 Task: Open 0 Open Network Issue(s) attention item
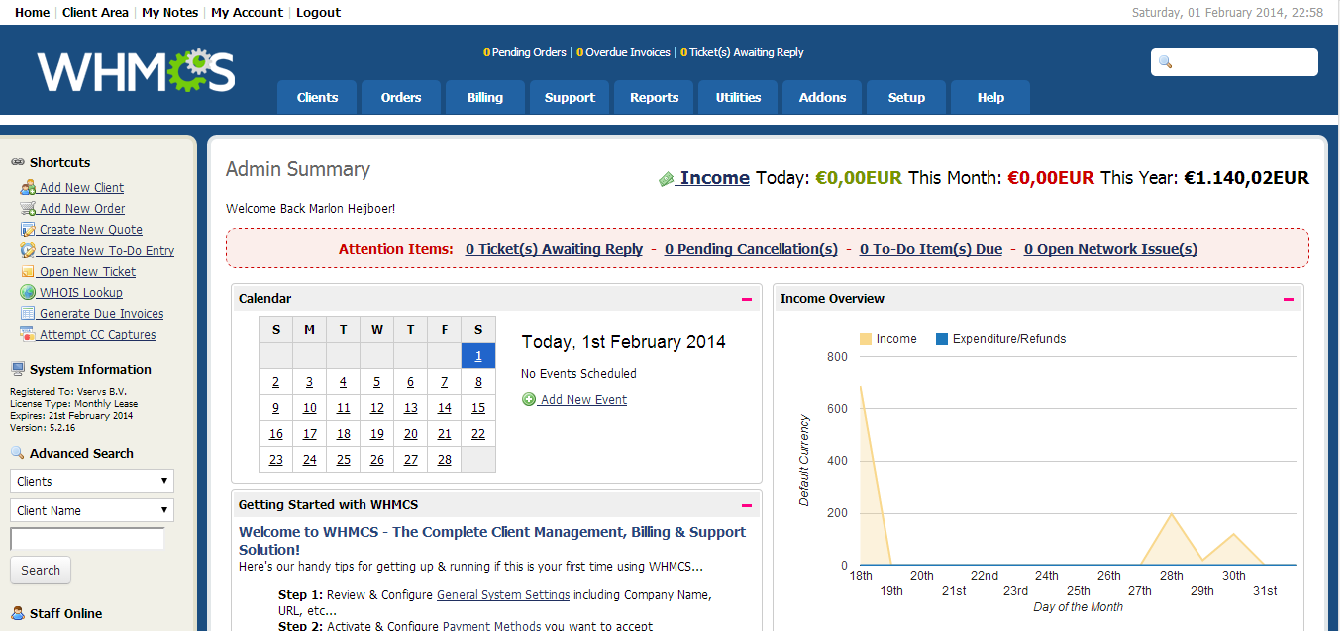pos(1111,249)
